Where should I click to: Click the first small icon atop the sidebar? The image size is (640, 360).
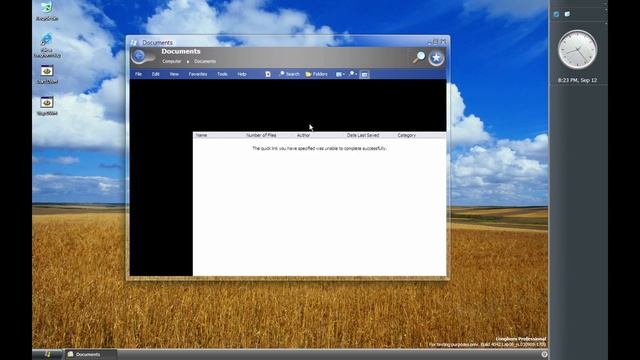click(556, 14)
